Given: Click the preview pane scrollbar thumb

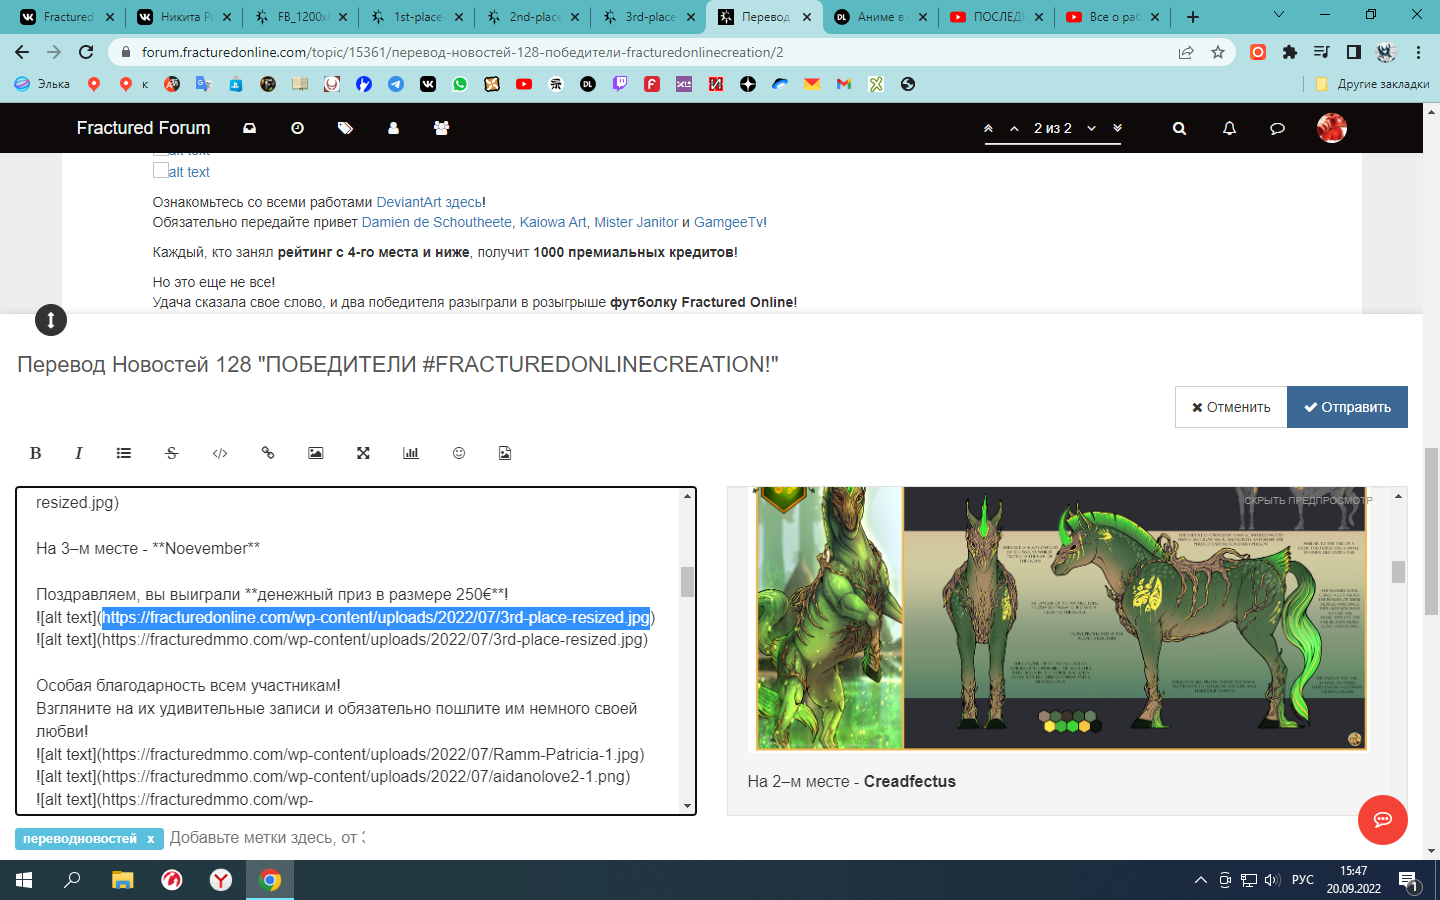Looking at the screenshot, I should click(x=1398, y=571).
